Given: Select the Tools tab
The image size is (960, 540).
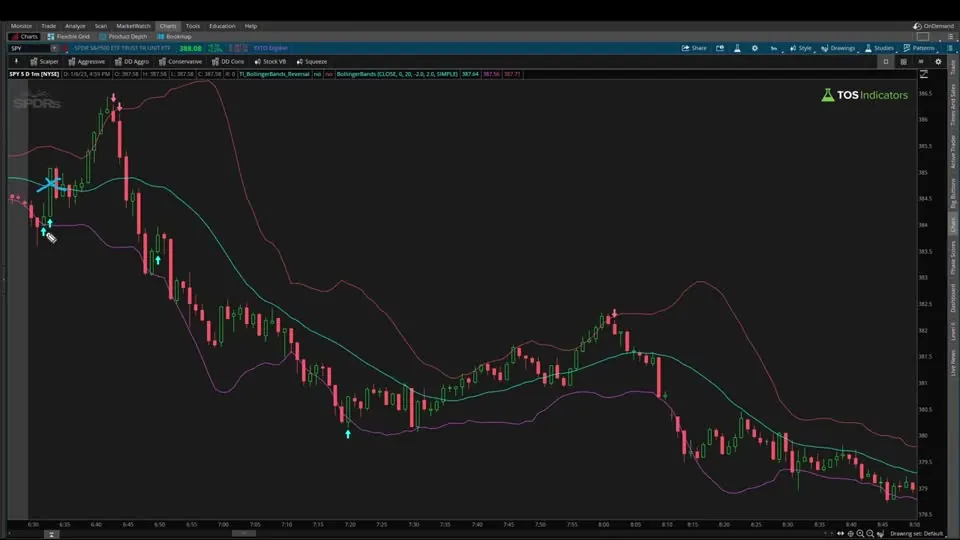Looking at the screenshot, I should pos(193,26).
